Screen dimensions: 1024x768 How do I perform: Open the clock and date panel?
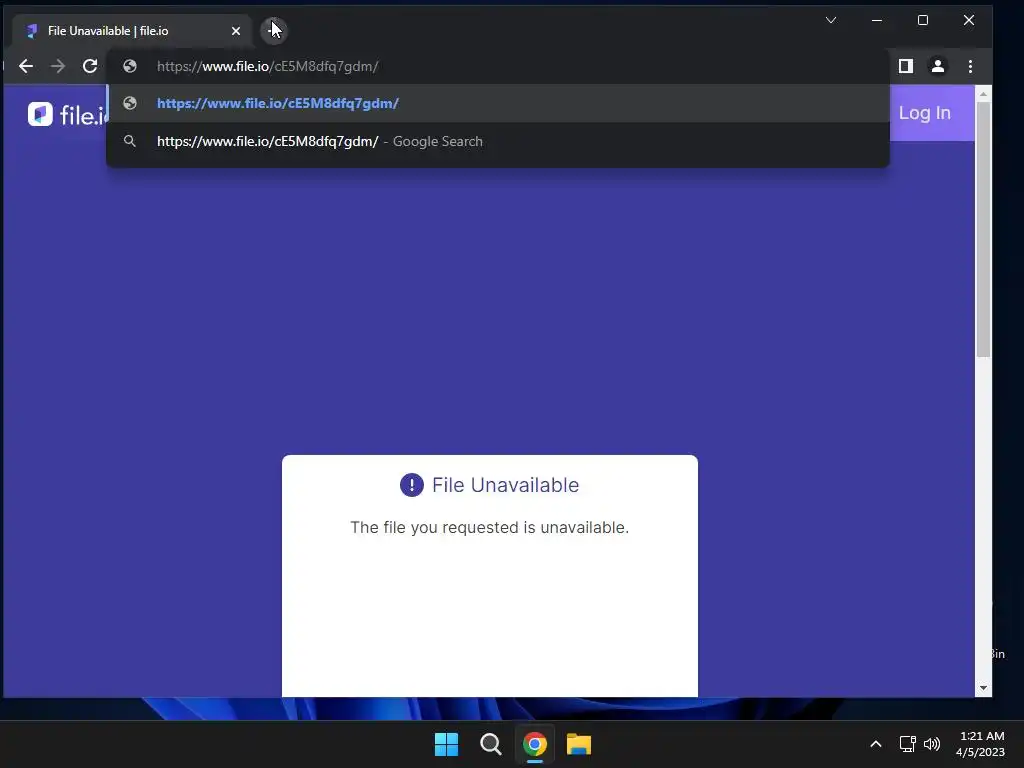(980, 744)
